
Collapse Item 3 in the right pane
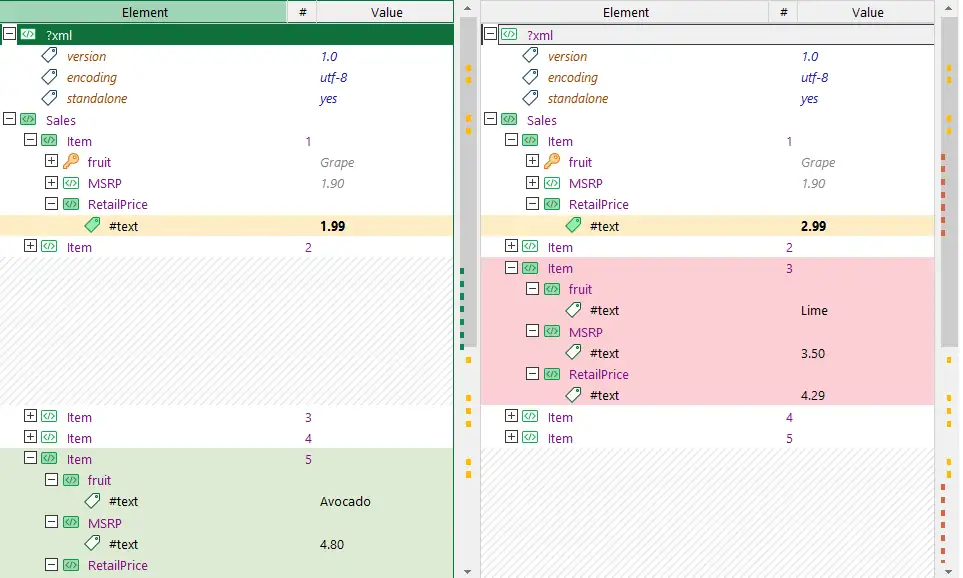click(511, 268)
